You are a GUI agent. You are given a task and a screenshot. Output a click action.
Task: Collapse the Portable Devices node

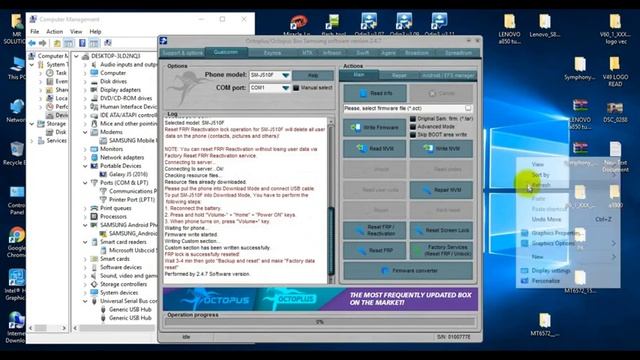tap(85, 166)
